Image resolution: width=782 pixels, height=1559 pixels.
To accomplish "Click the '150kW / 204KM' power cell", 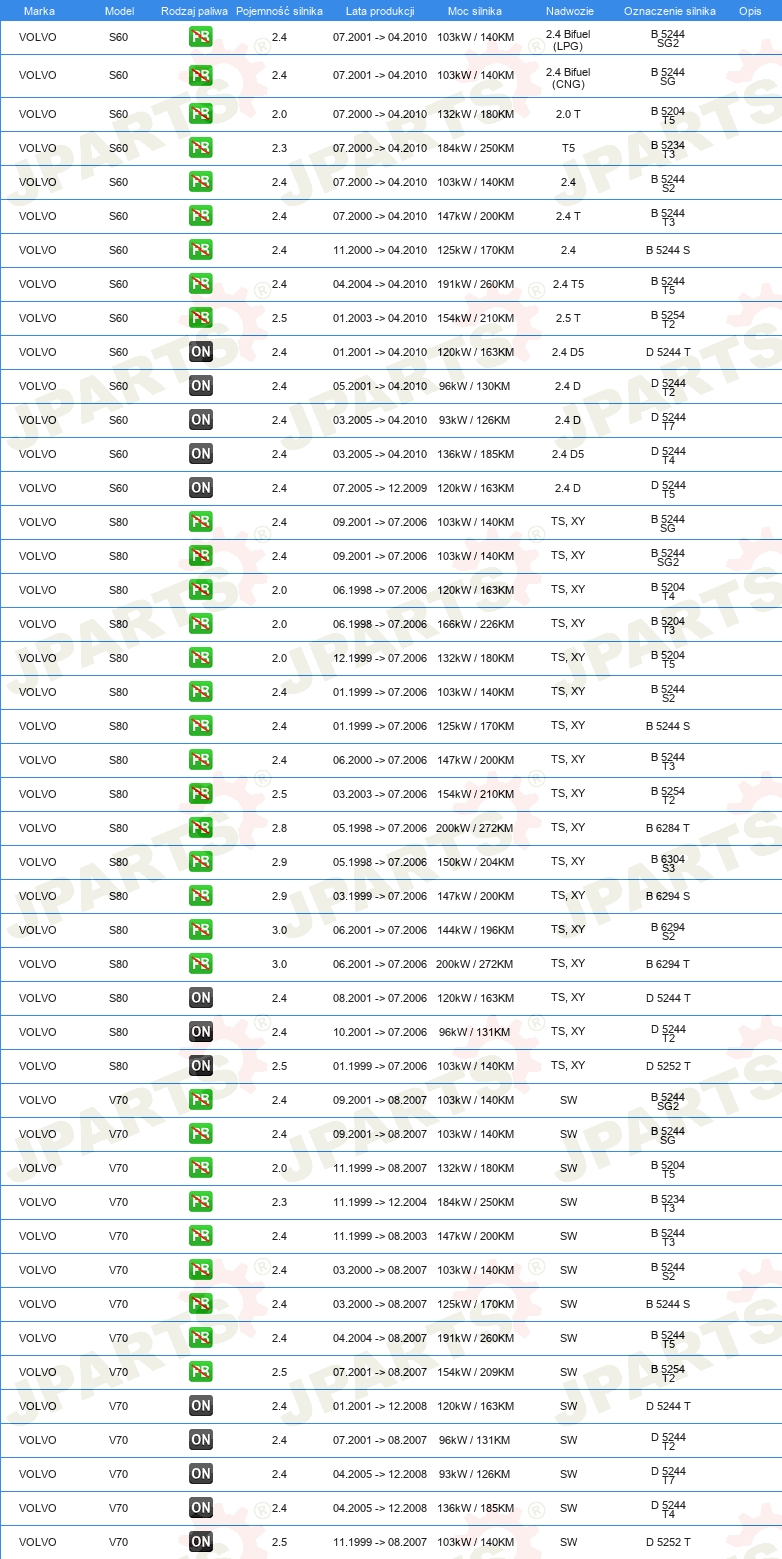I will [475, 862].
